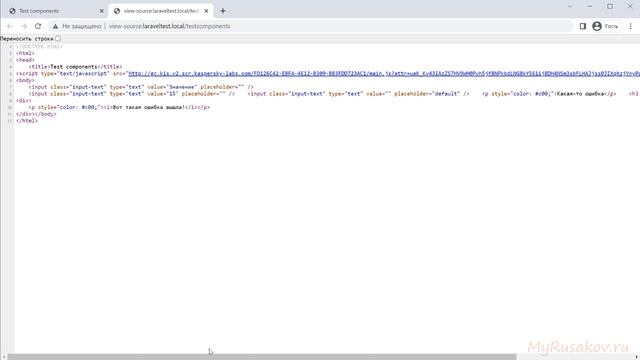Click the </div></body> line

[36, 114]
